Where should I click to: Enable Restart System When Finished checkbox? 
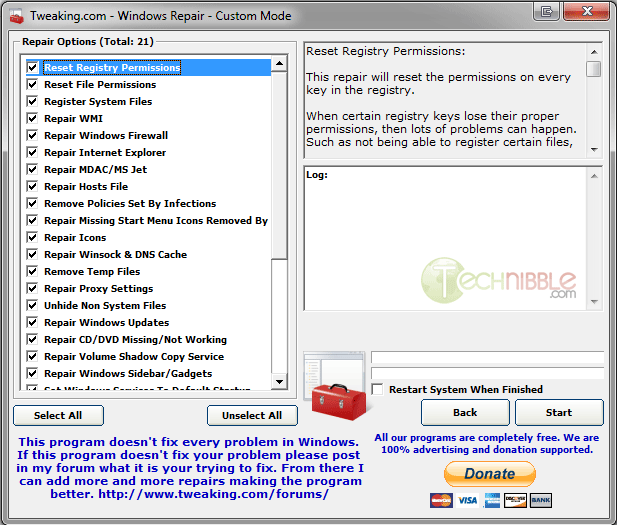pyautogui.click(x=377, y=389)
